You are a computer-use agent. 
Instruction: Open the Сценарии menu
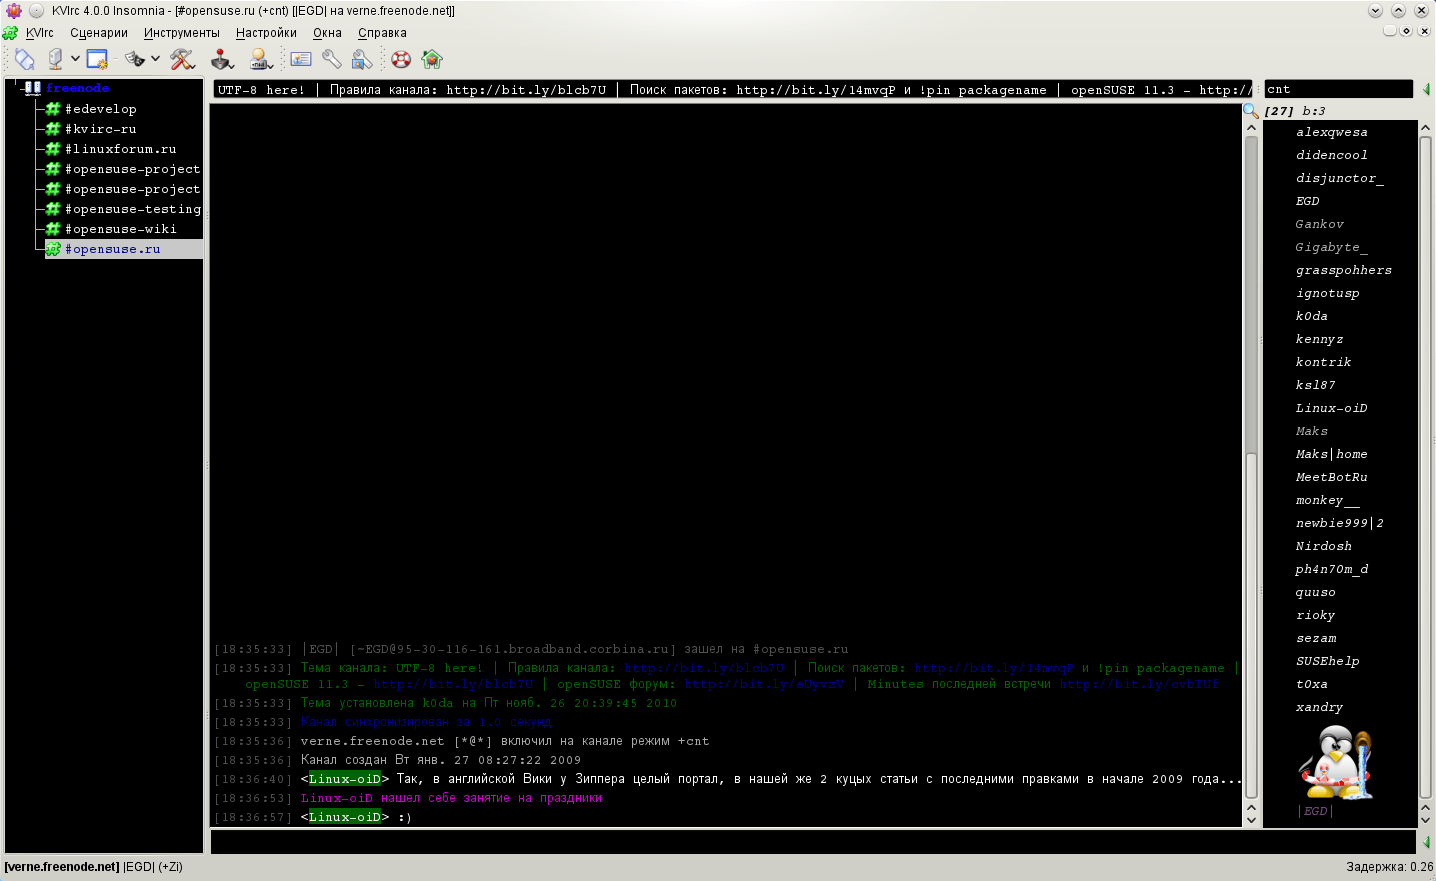tap(99, 33)
